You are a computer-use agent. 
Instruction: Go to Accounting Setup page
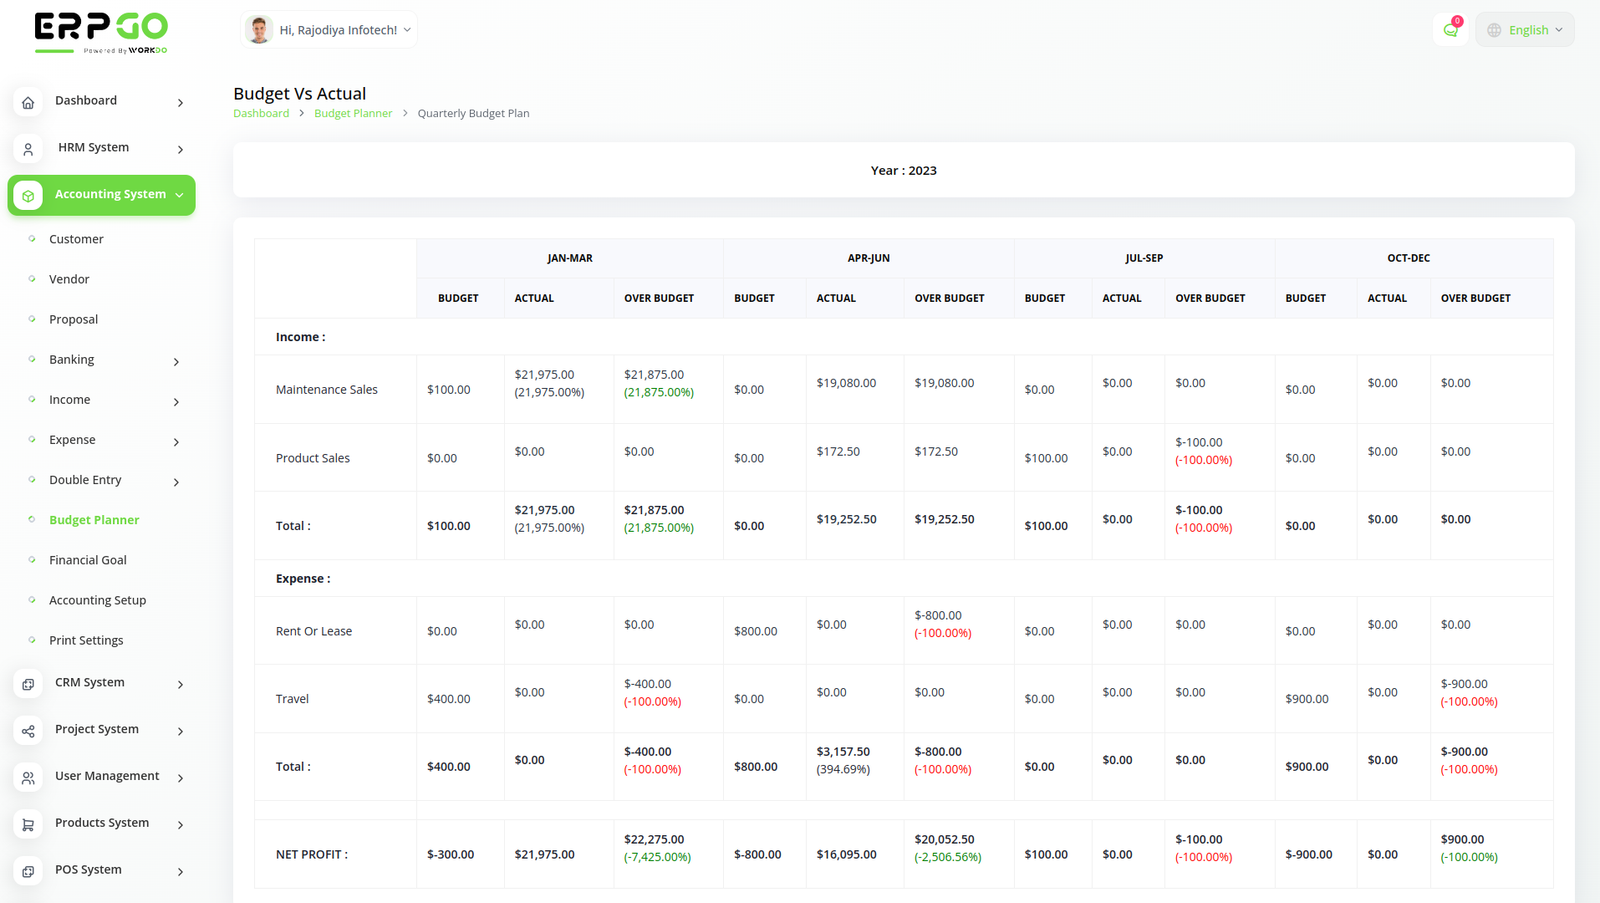point(97,600)
